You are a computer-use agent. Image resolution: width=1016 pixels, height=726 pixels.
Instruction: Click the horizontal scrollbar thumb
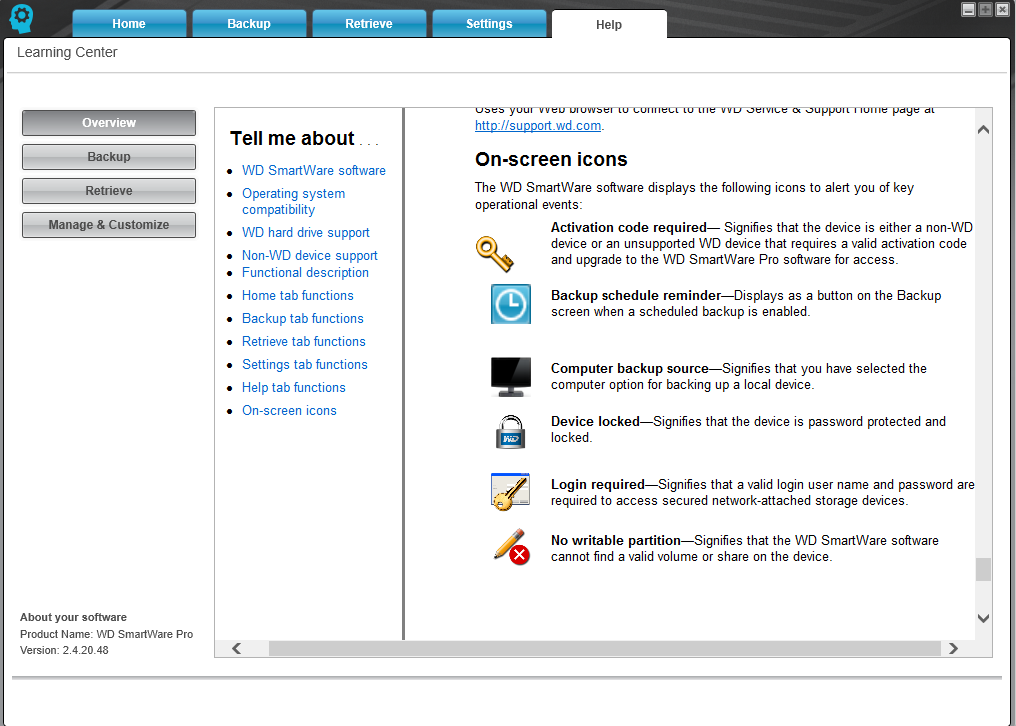tap(605, 648)
